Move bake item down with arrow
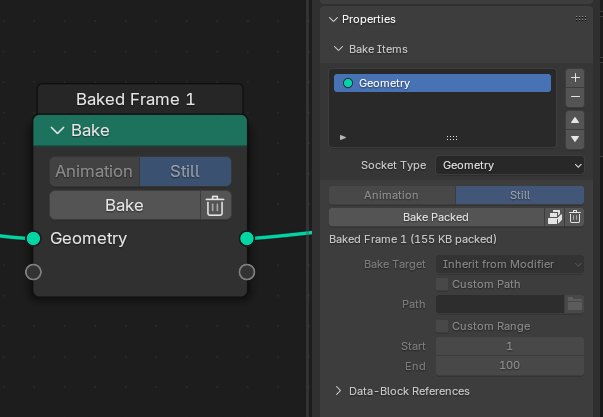This screenshot has width=603, height=417. (574, 138)
